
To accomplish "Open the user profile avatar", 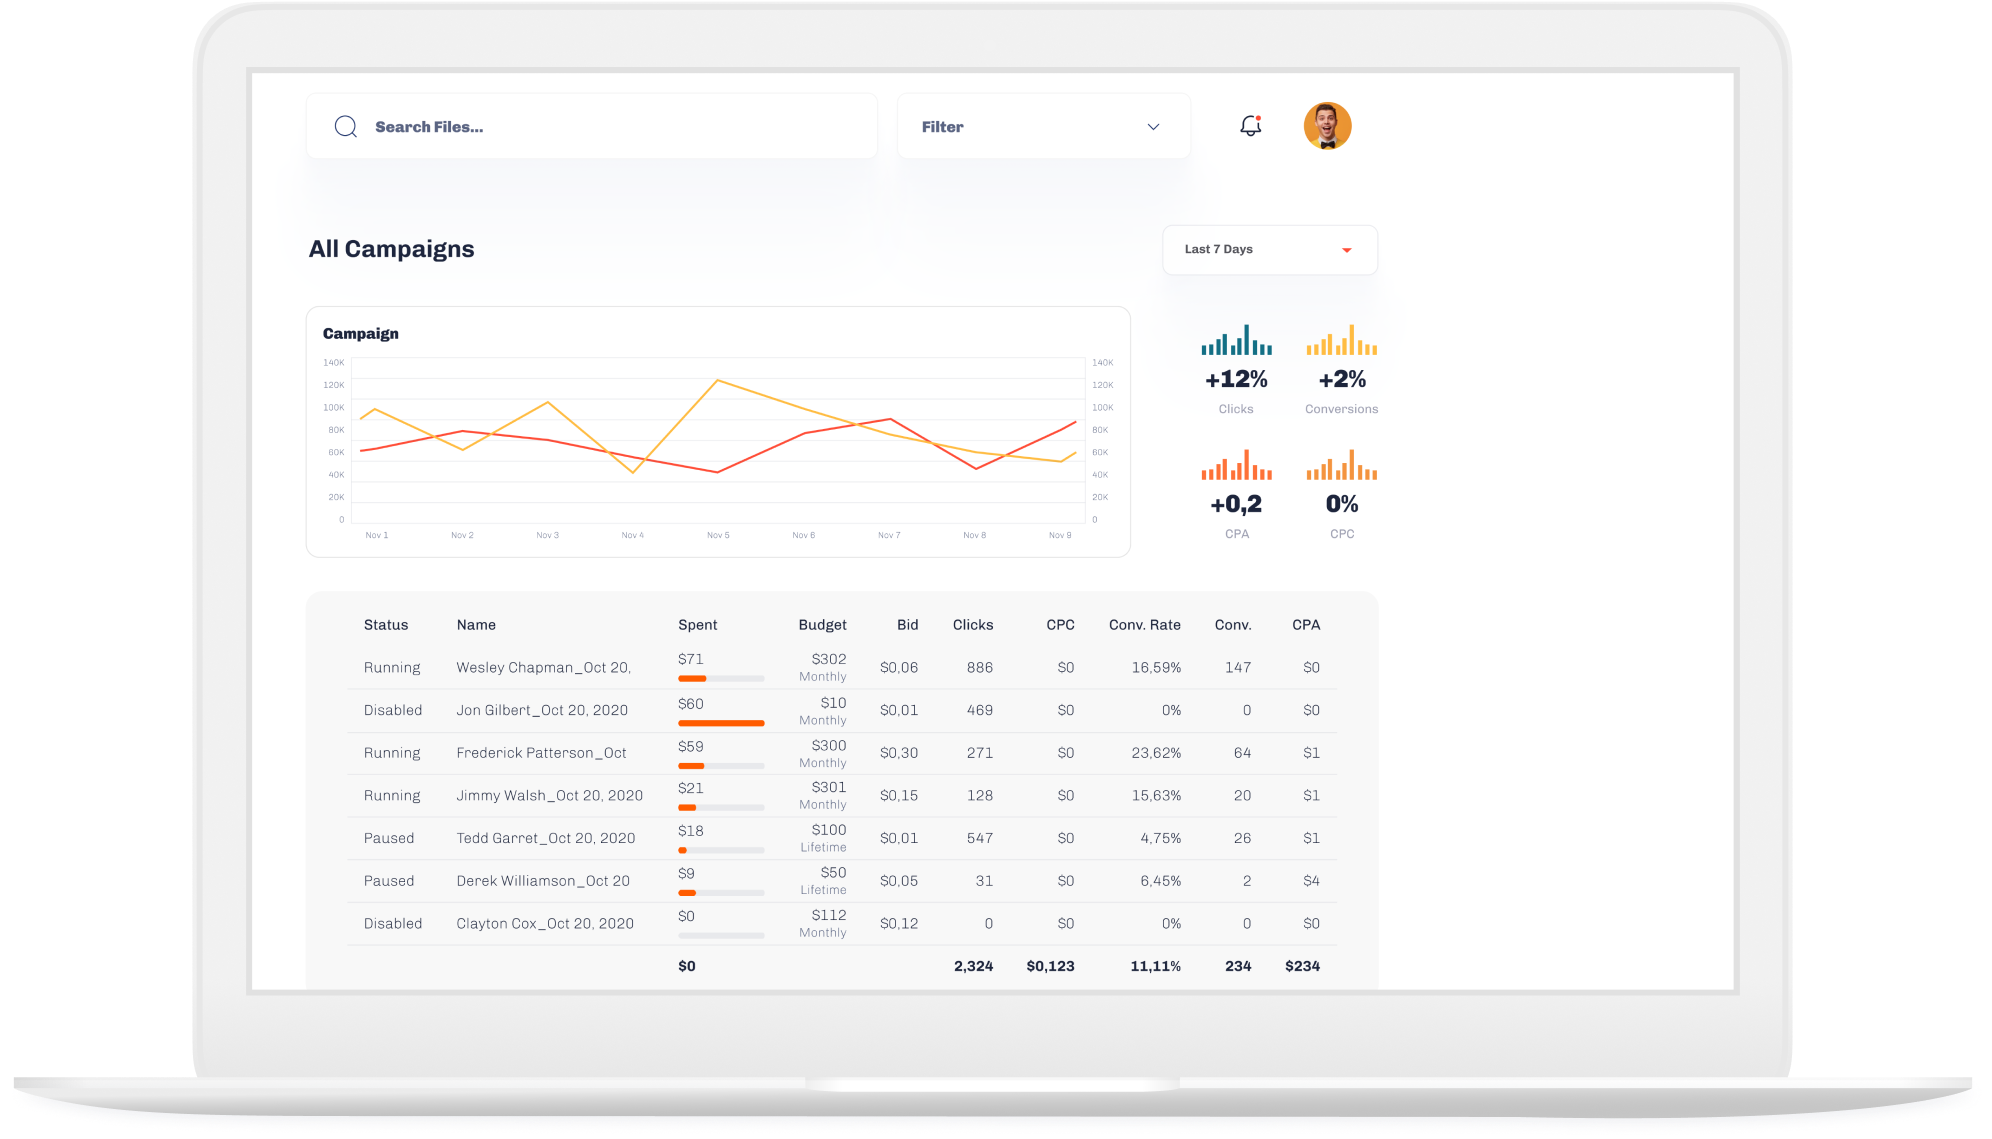I will [1327, 126].
